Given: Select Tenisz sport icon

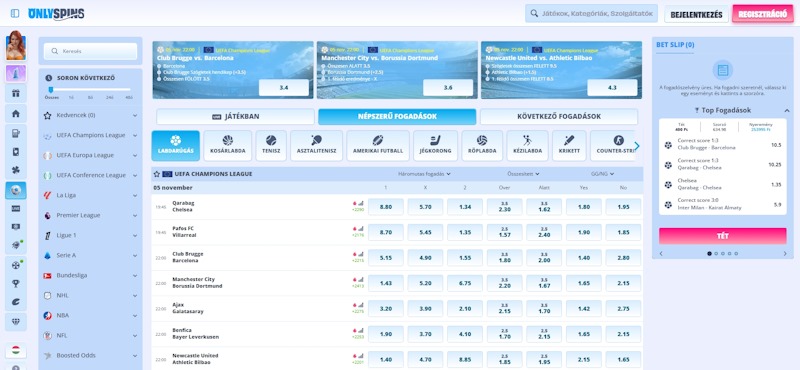Looking at the screenshot, I should point(271,145).
